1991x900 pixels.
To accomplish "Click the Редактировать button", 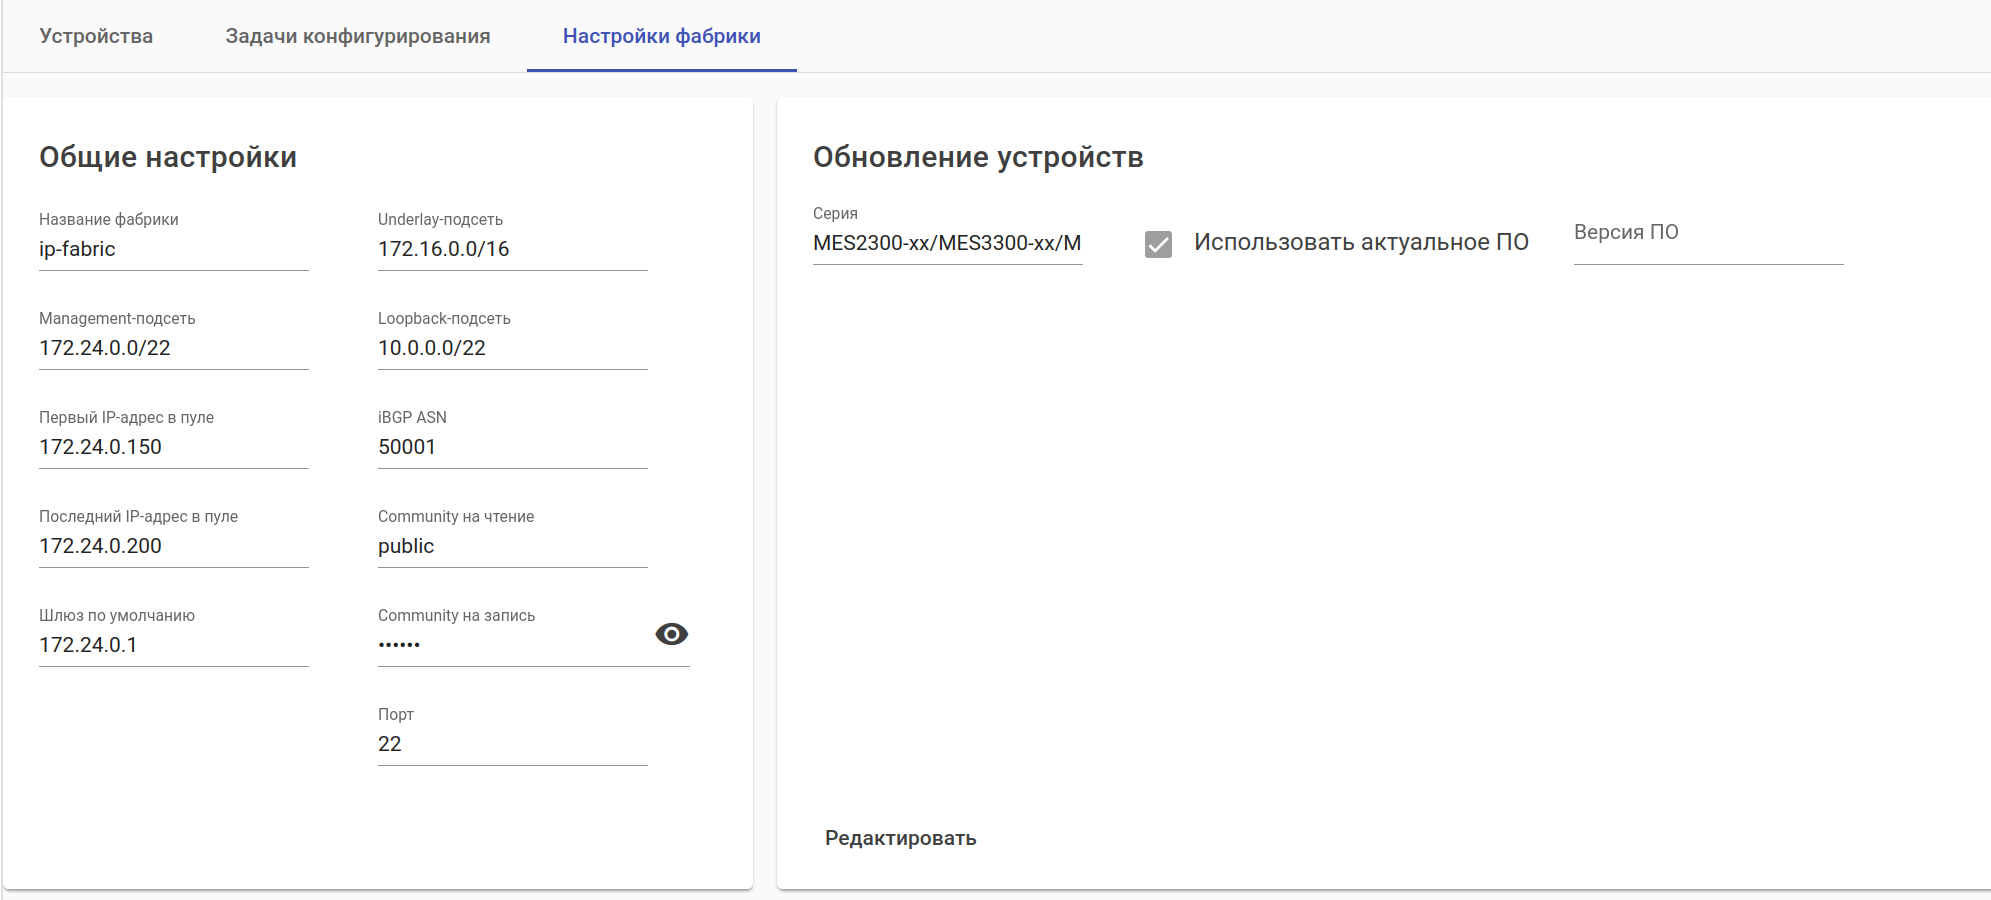I will point(900,838).
